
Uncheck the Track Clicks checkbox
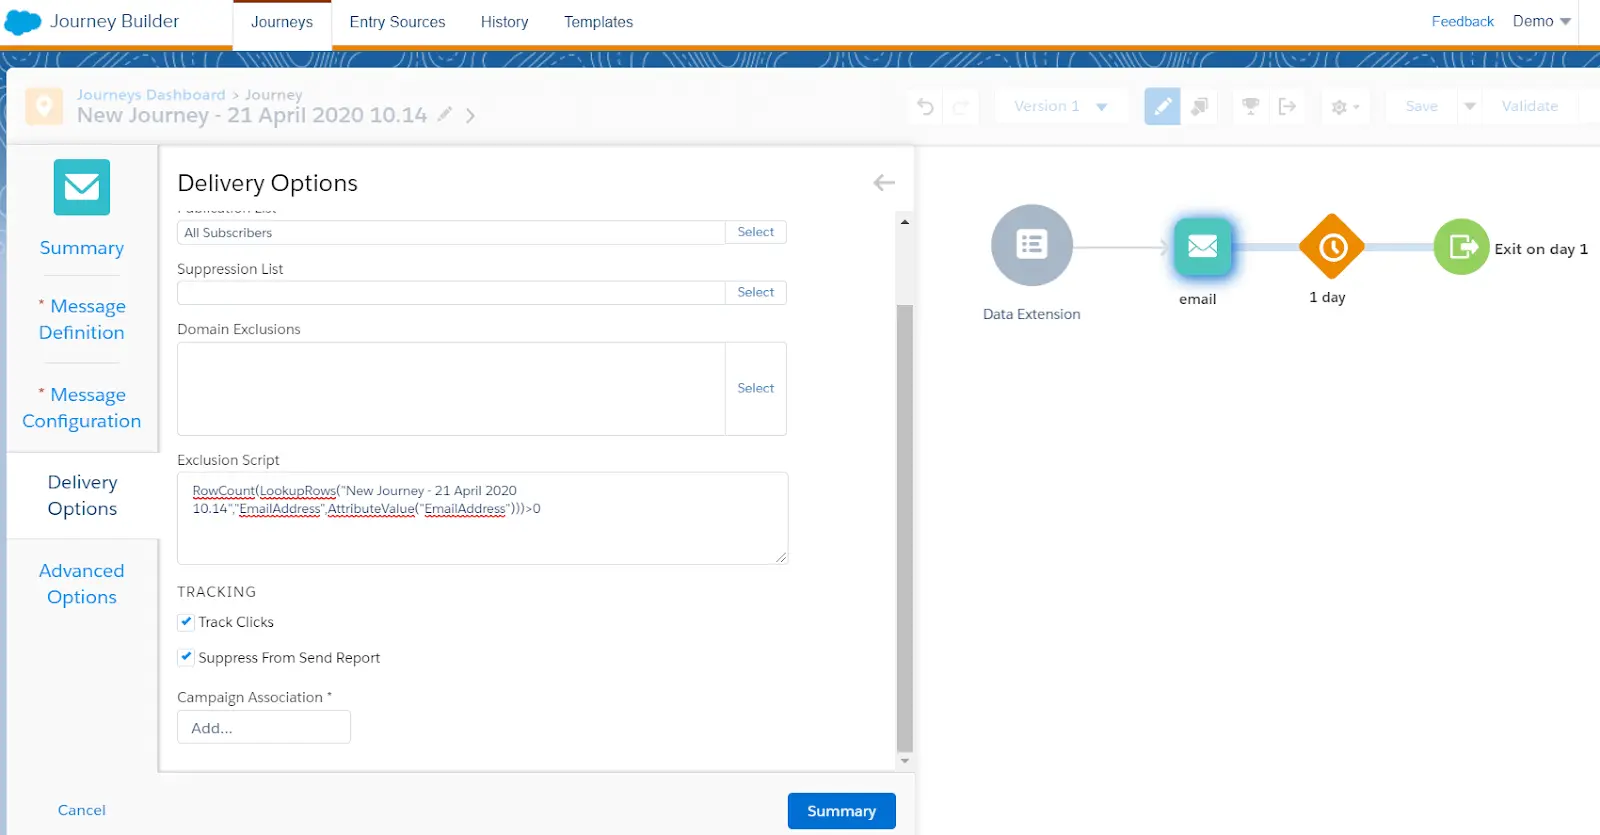coord(186,622)
